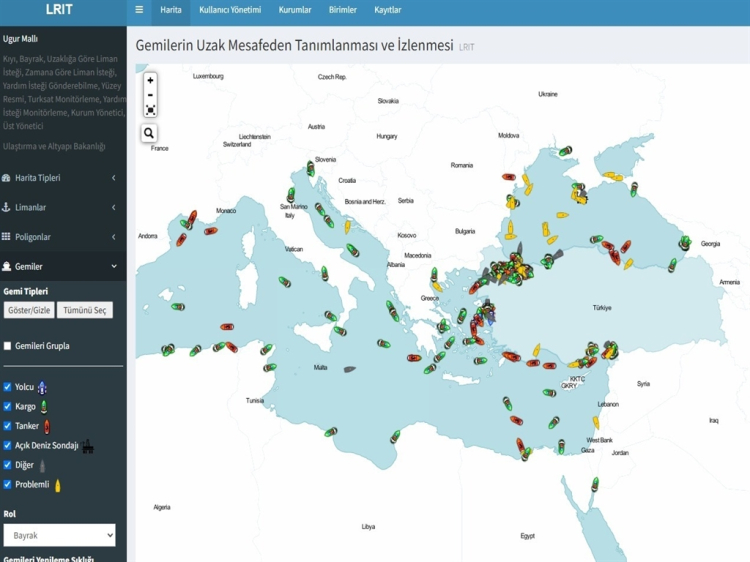
Task: Click the yellow ship icon beside Problemli
Action: [58, 486]
